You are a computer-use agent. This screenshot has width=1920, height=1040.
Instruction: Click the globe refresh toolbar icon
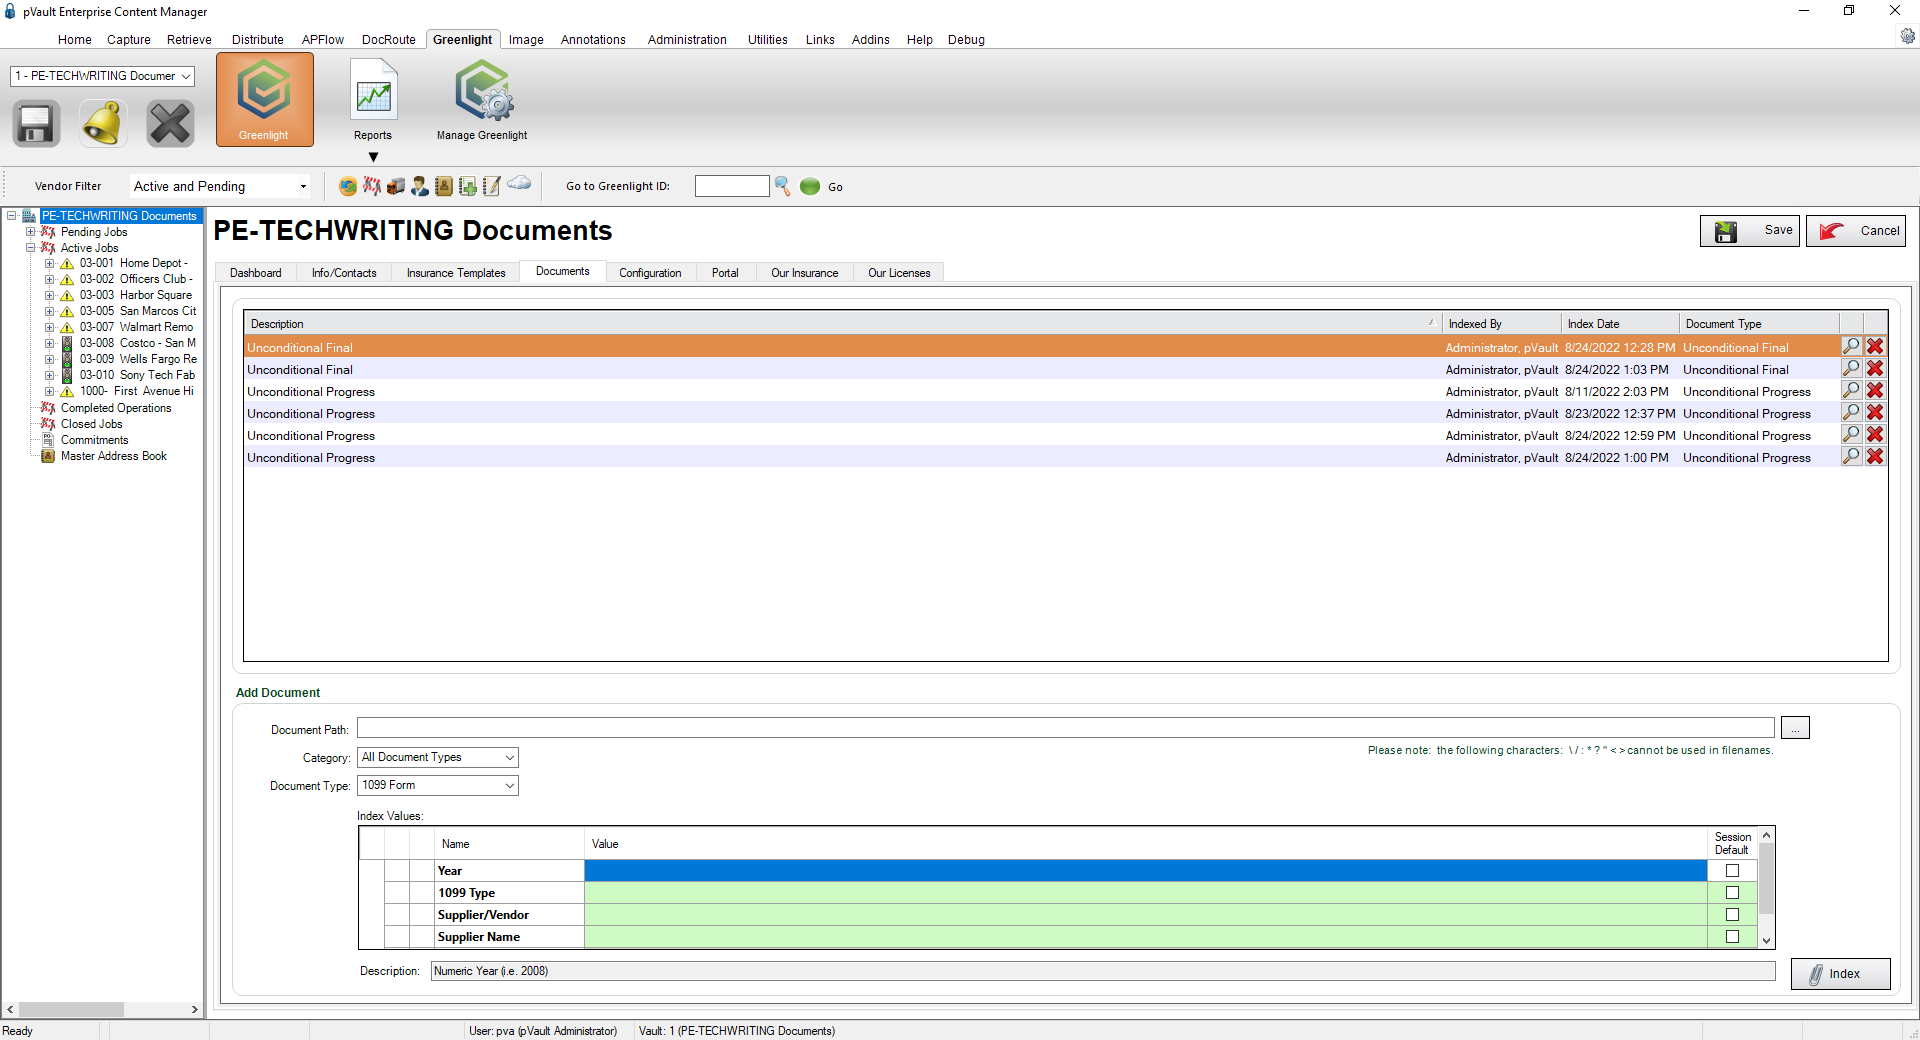coord(348,186)
